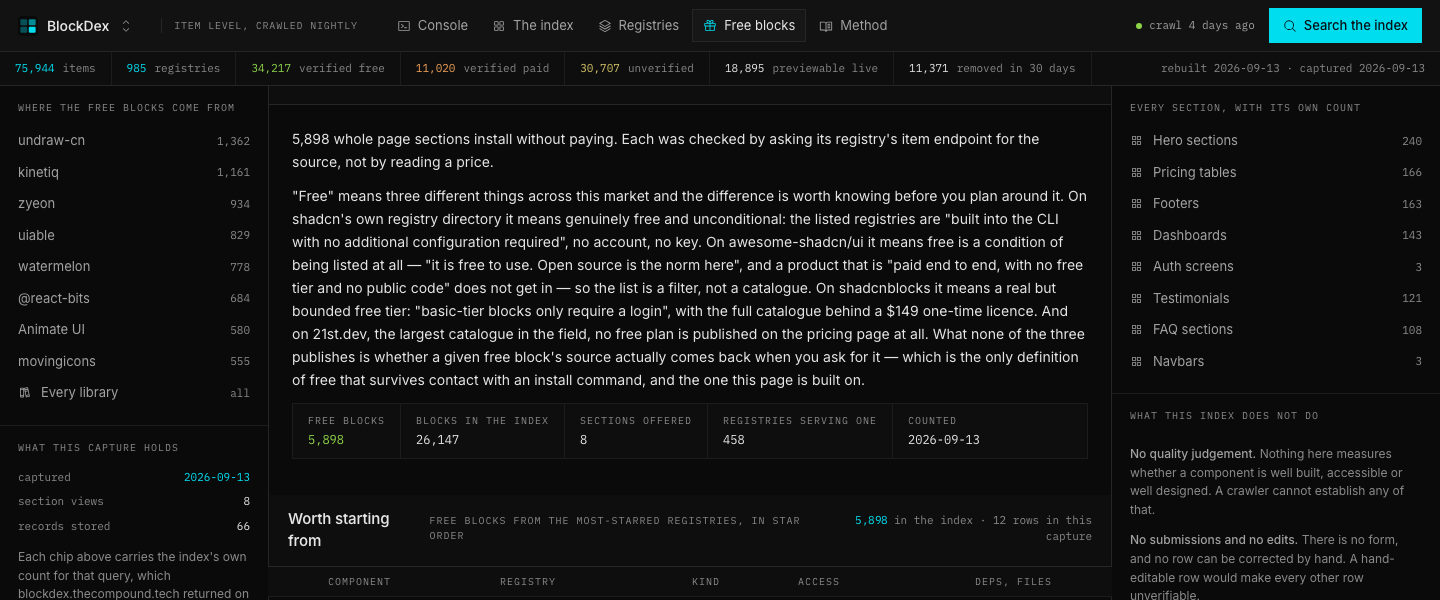Screen dimensions: 1440x600
Task: Switch to The index tab
Action: coord(533,26)
